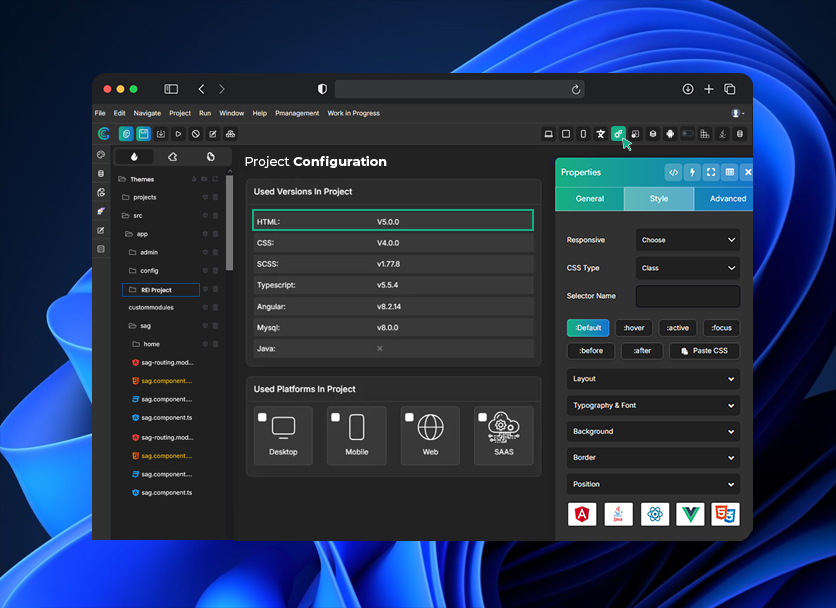
Task: Click the Vue framework logo tile
Action: (690, 514)
